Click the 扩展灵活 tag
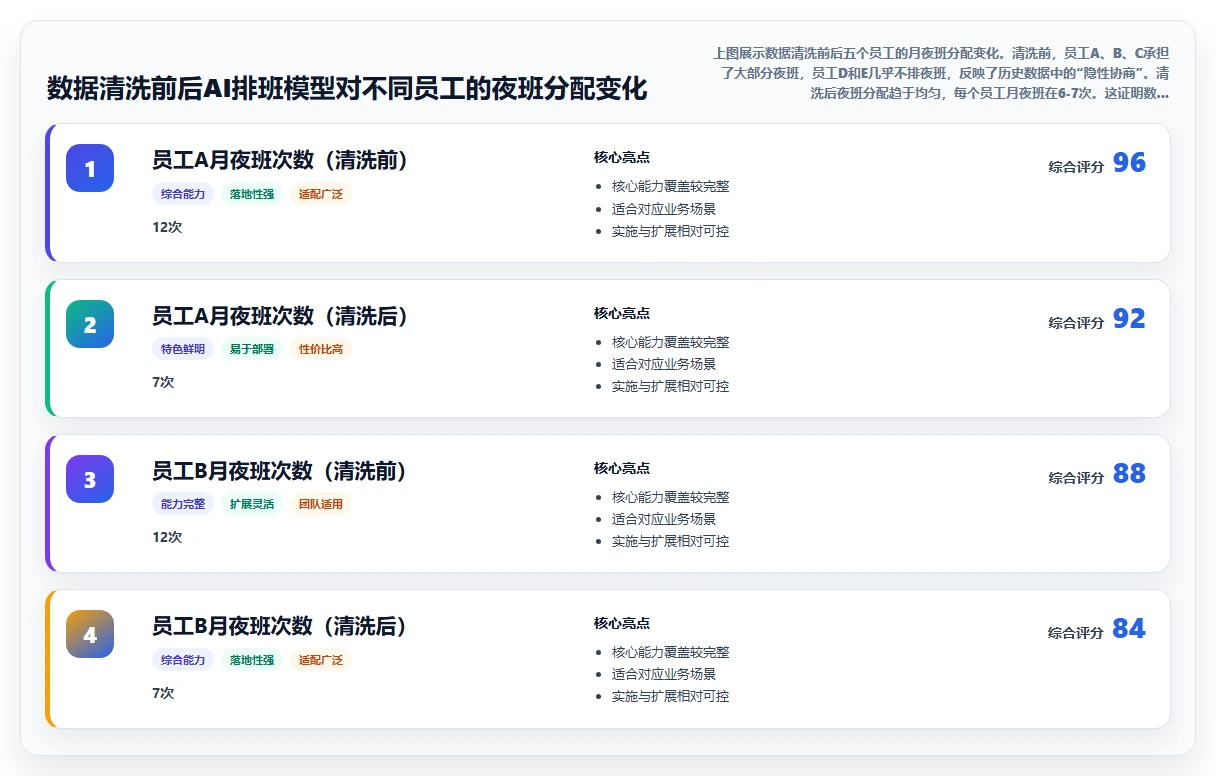 click(x=252, y=504)
